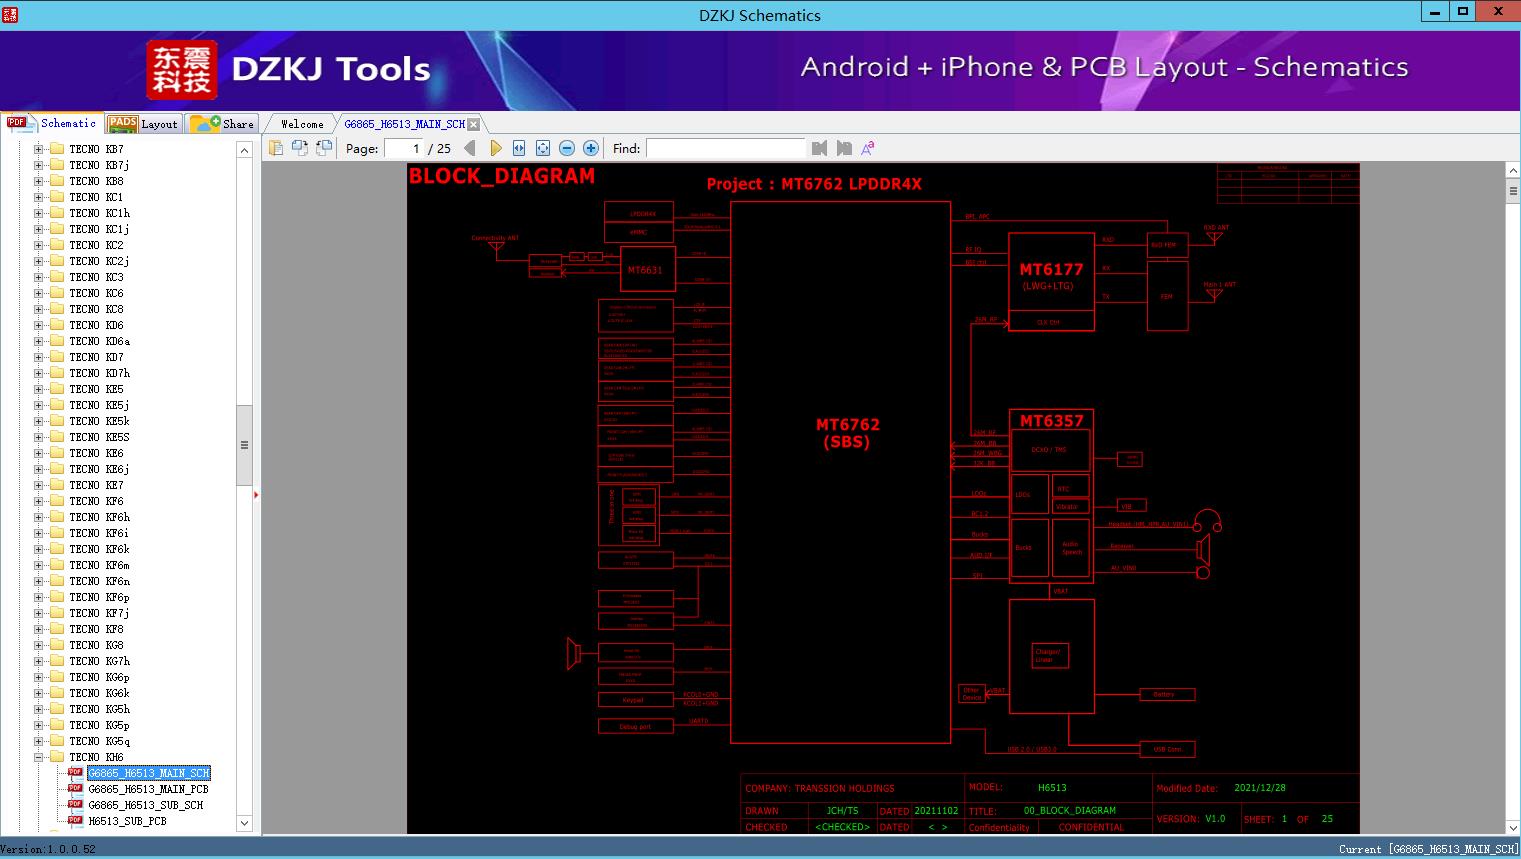The image size is (1521, 859).
Task: Expand the TECNO KC1h tree node
Action: 39,213
